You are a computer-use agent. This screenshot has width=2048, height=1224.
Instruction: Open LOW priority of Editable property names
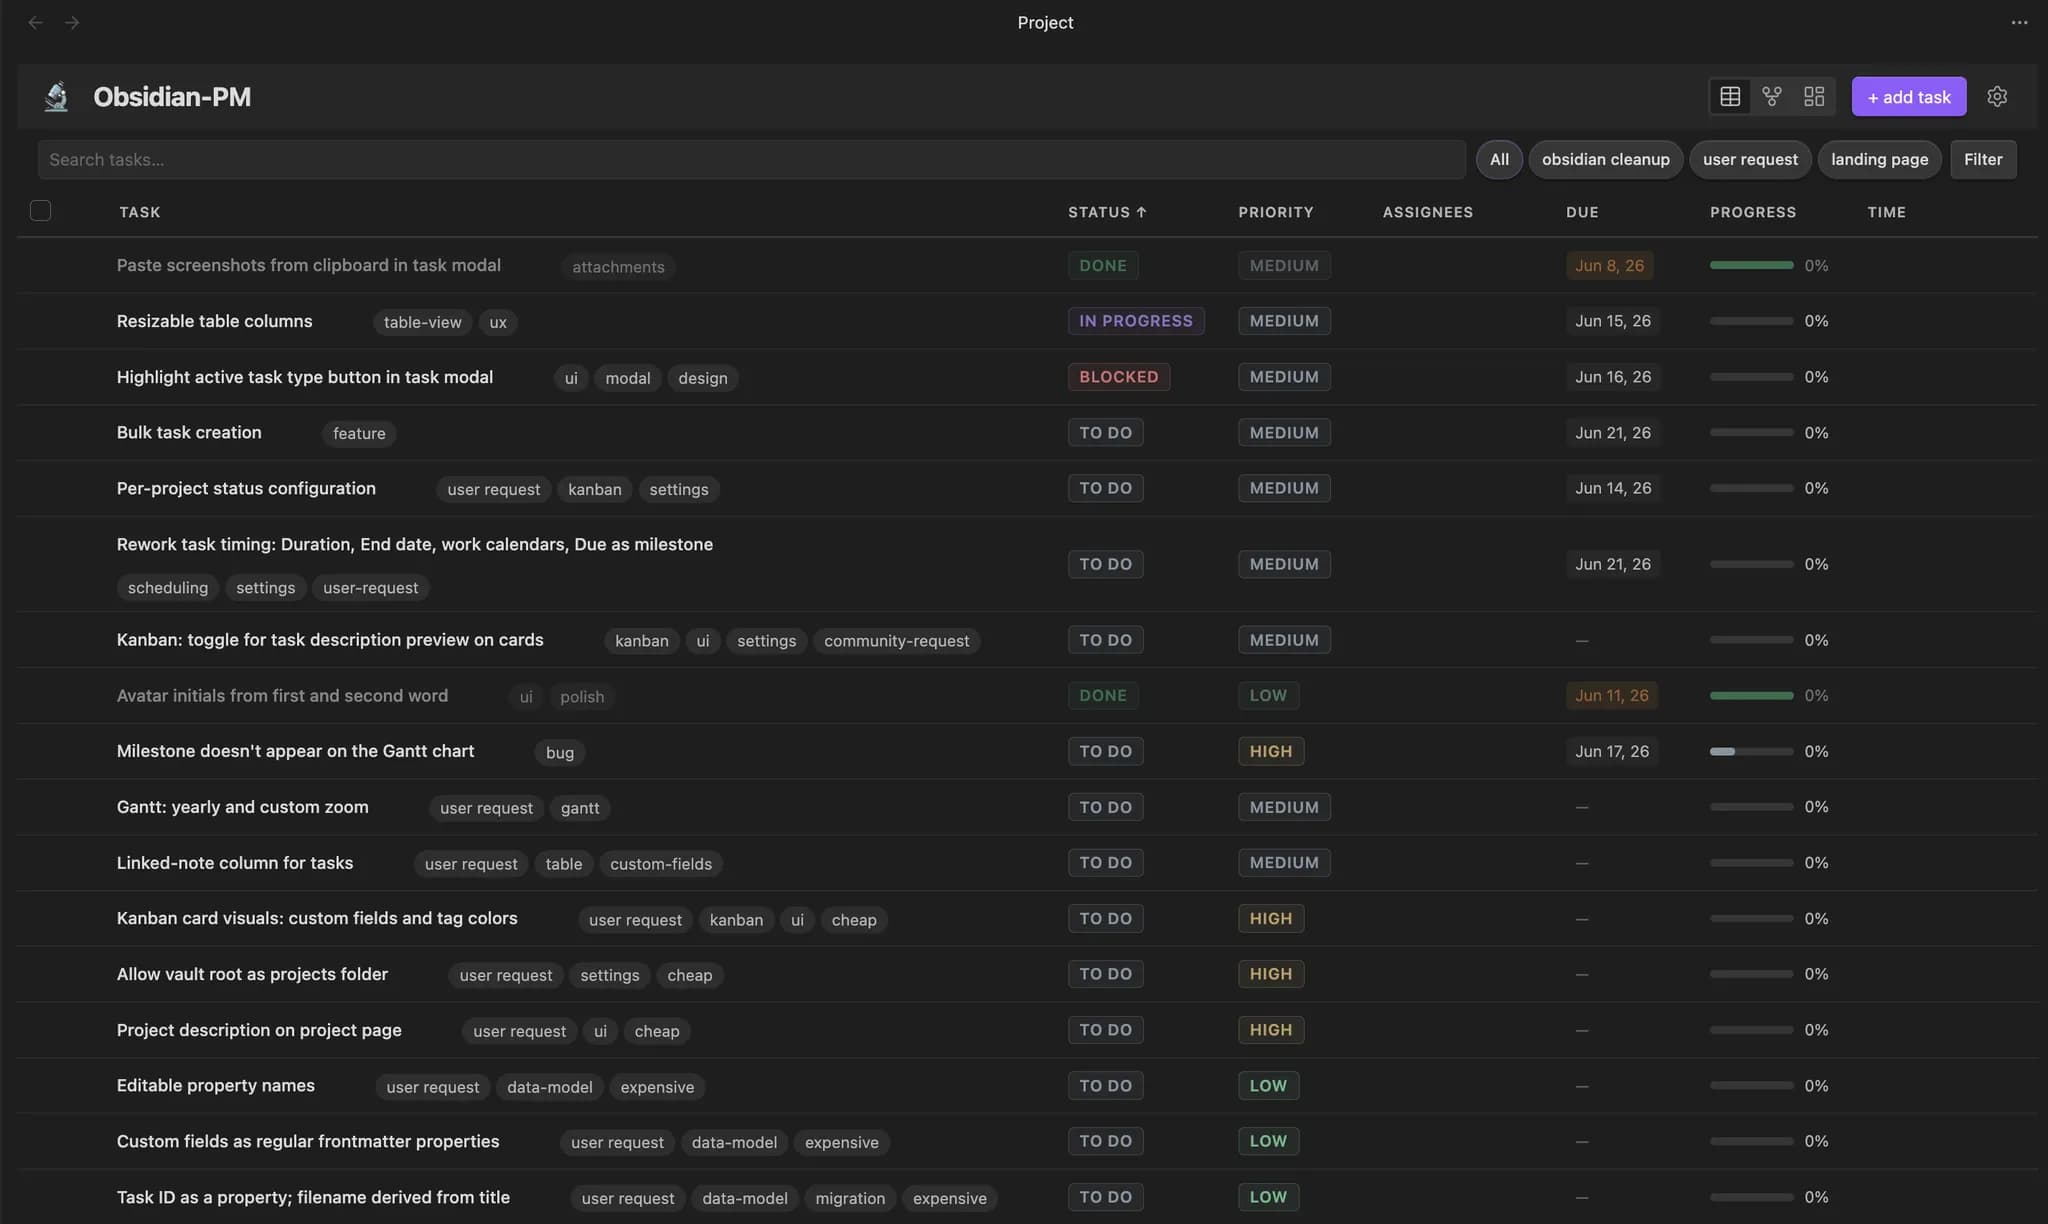tap(1268, 1085)
